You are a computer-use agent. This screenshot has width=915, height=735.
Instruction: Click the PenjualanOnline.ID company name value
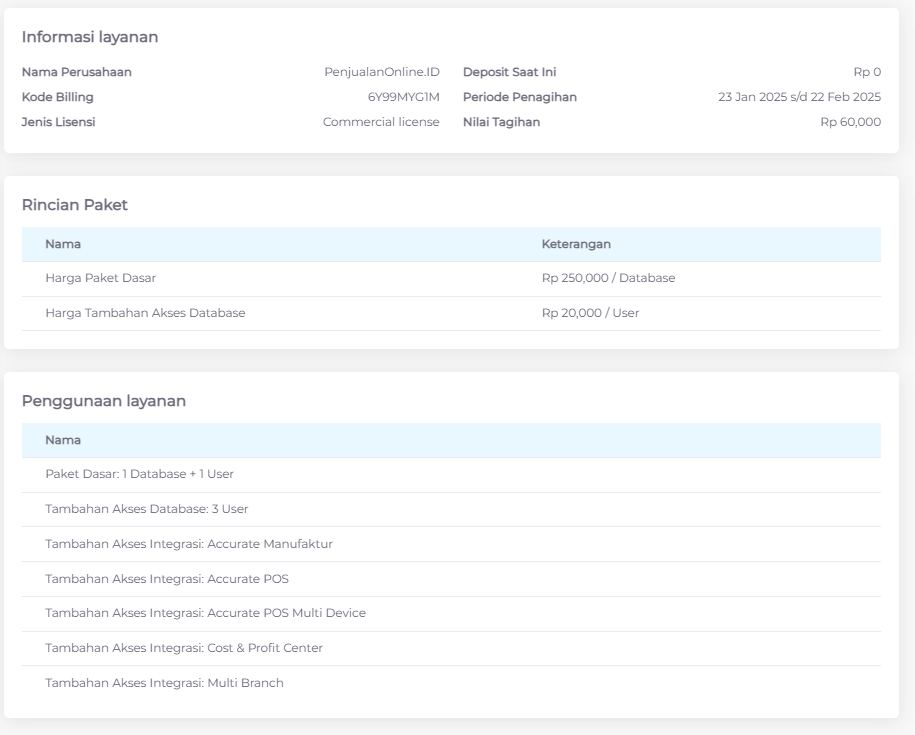click(381, 72)
